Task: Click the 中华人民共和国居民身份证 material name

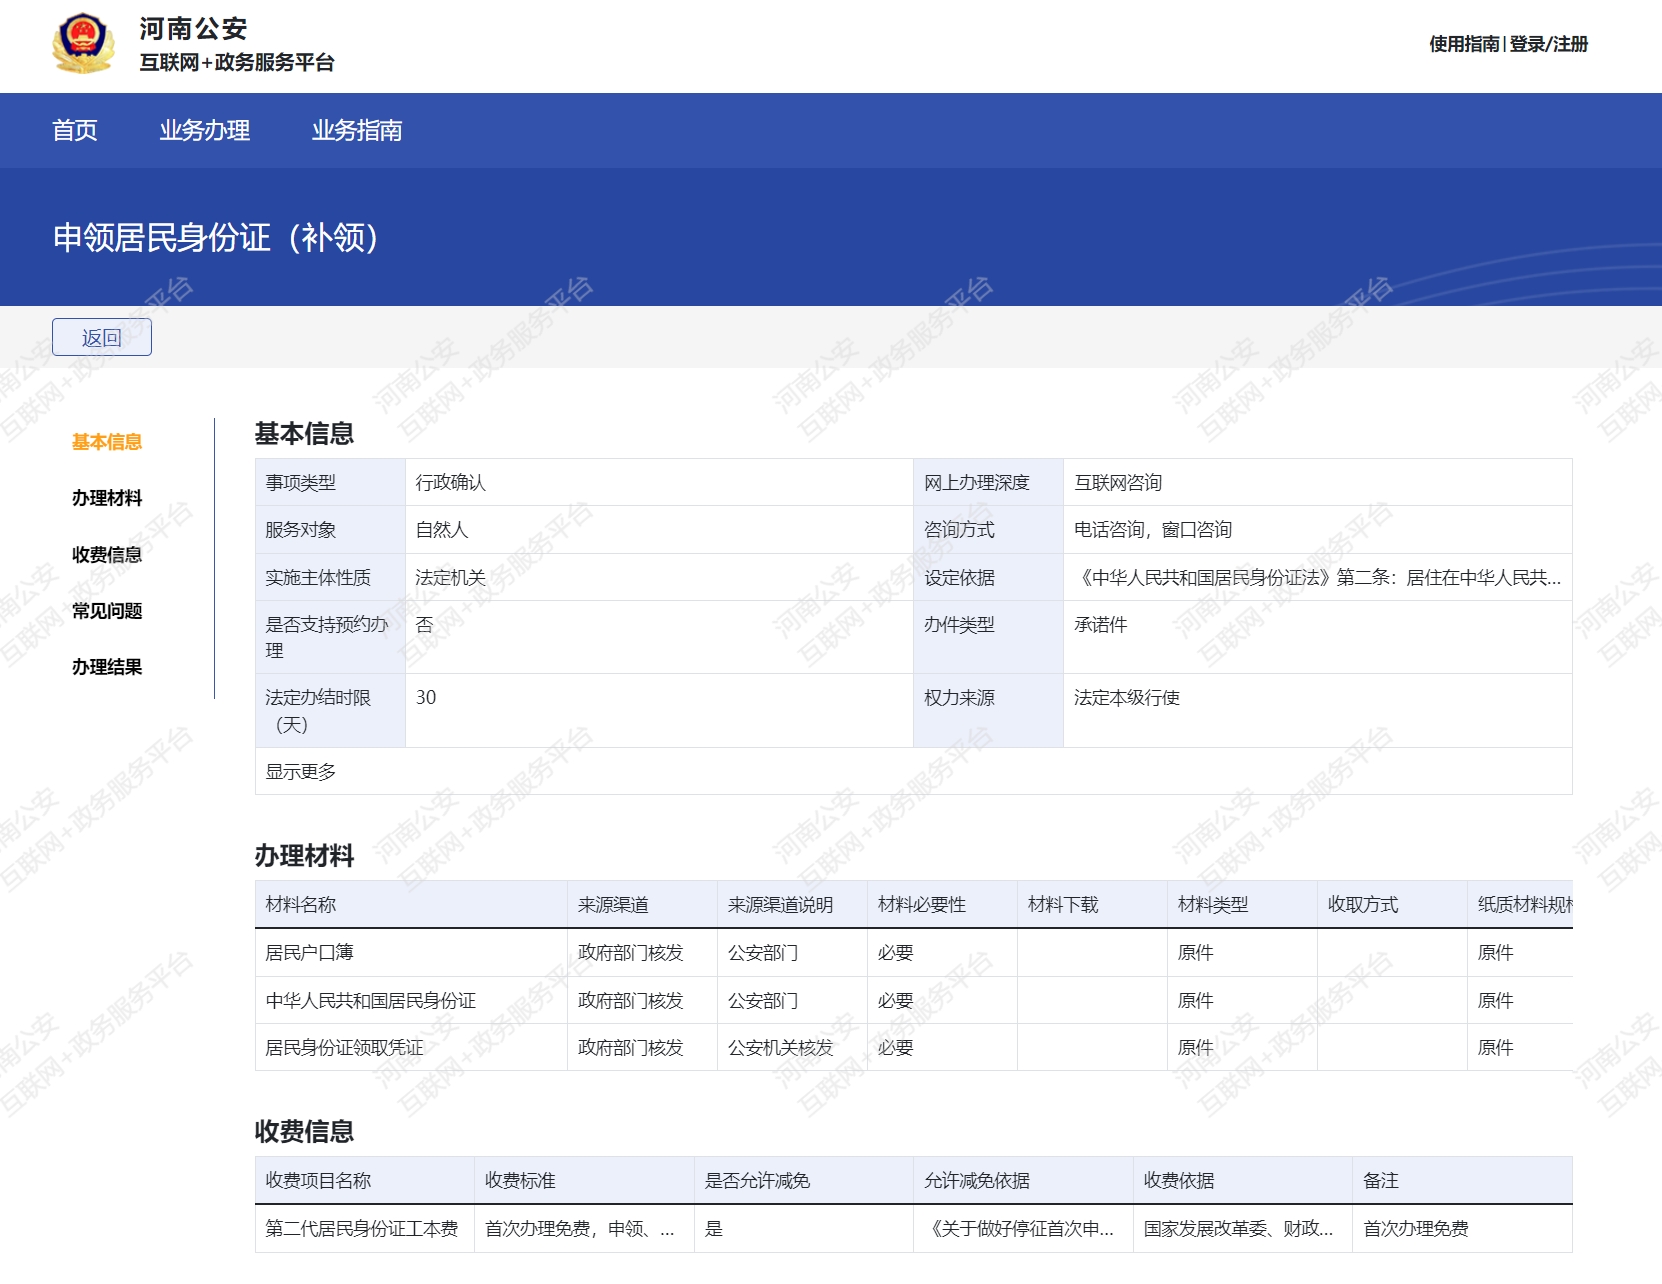Action: pos(370,1001)
